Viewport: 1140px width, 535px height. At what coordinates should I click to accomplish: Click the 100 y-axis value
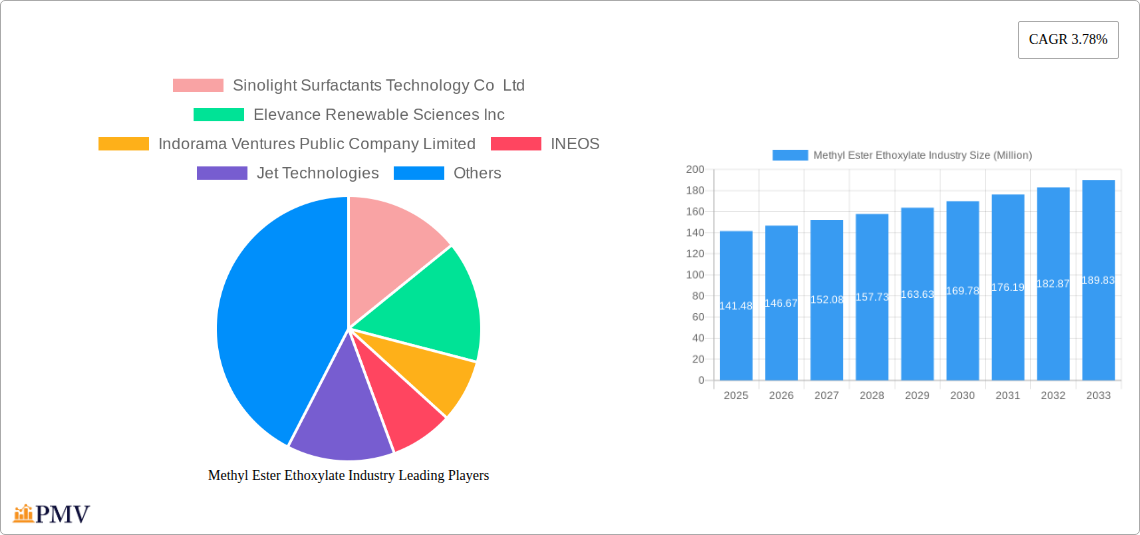695,275
